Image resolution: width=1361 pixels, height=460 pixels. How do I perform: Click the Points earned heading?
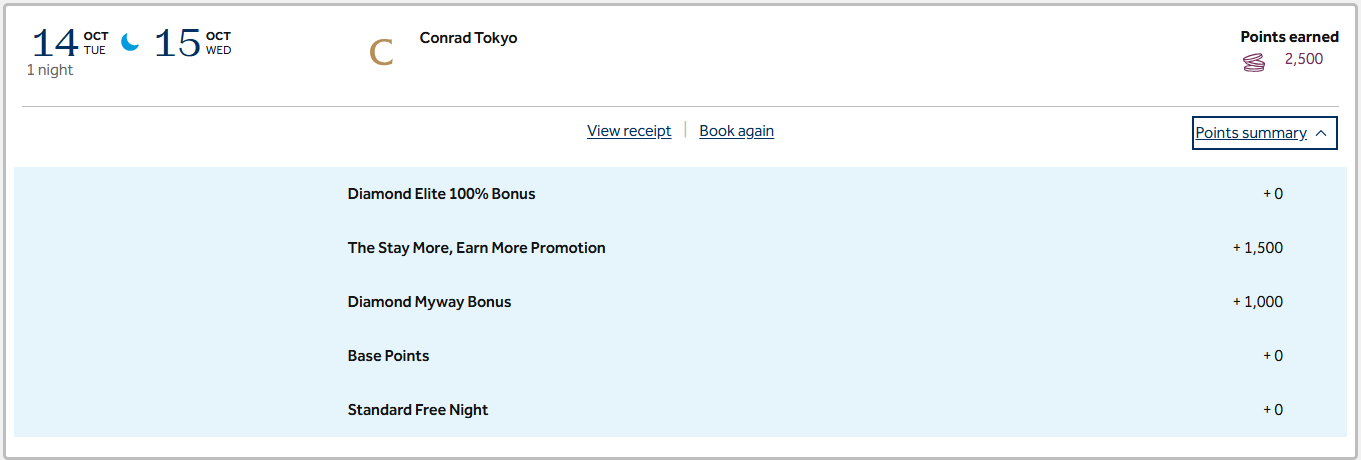[1289, 37]
